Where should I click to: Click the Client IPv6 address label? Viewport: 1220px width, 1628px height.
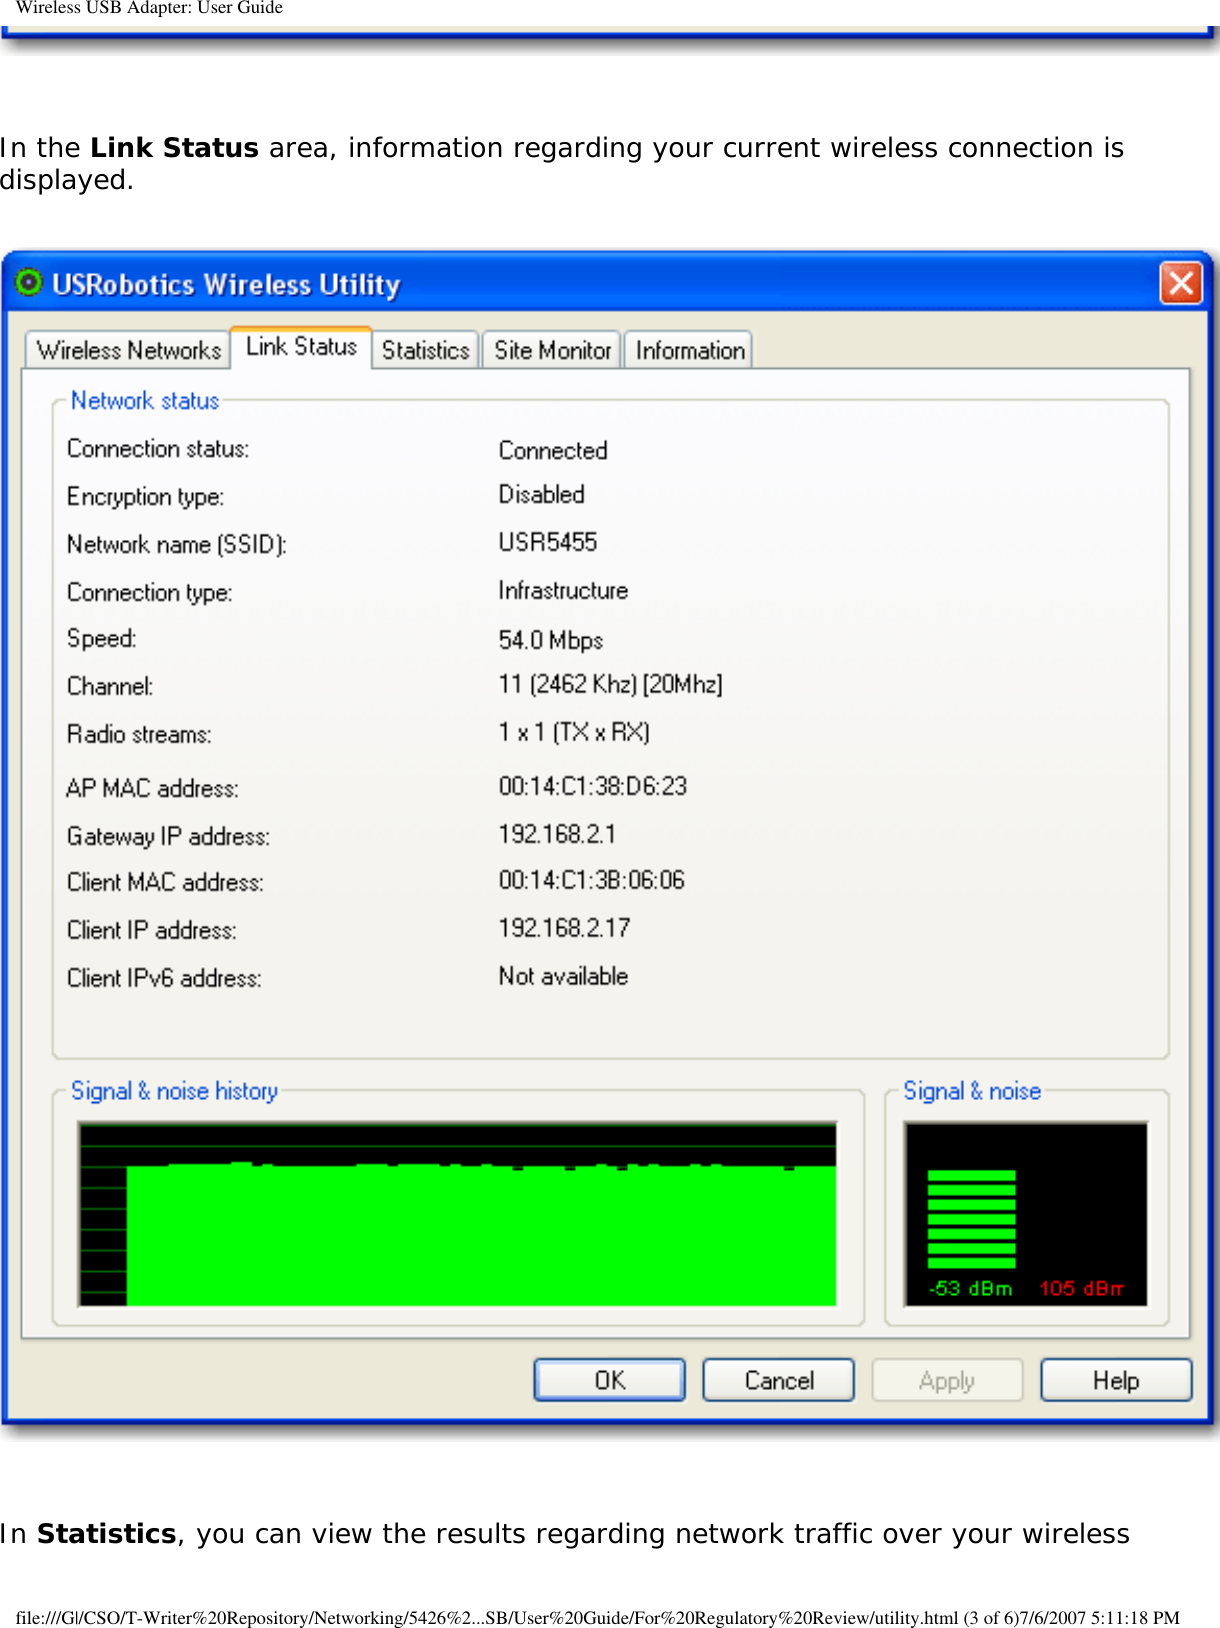point(164,978)
